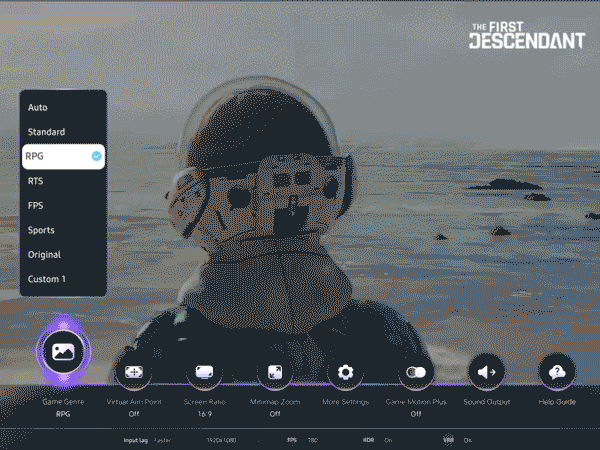The image size is (600, 450).
Task: Choose Auto from the genre list
Action: tap(63, 108)
